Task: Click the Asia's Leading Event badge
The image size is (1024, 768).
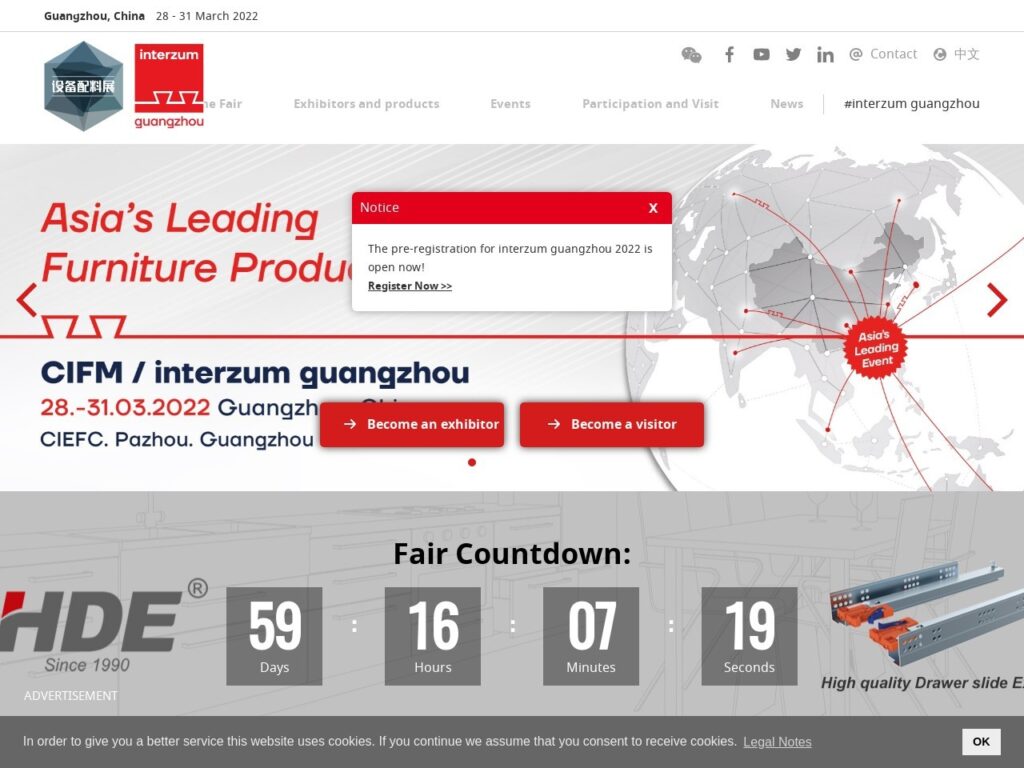Action: (x=875, y=348)
